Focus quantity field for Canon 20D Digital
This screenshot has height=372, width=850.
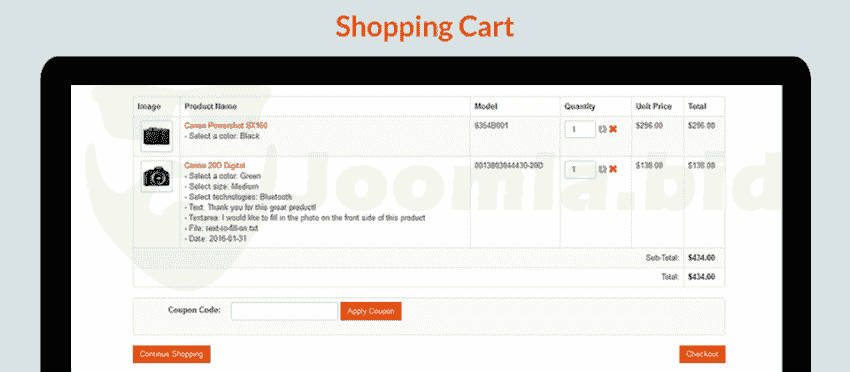(x=580, y=169)
